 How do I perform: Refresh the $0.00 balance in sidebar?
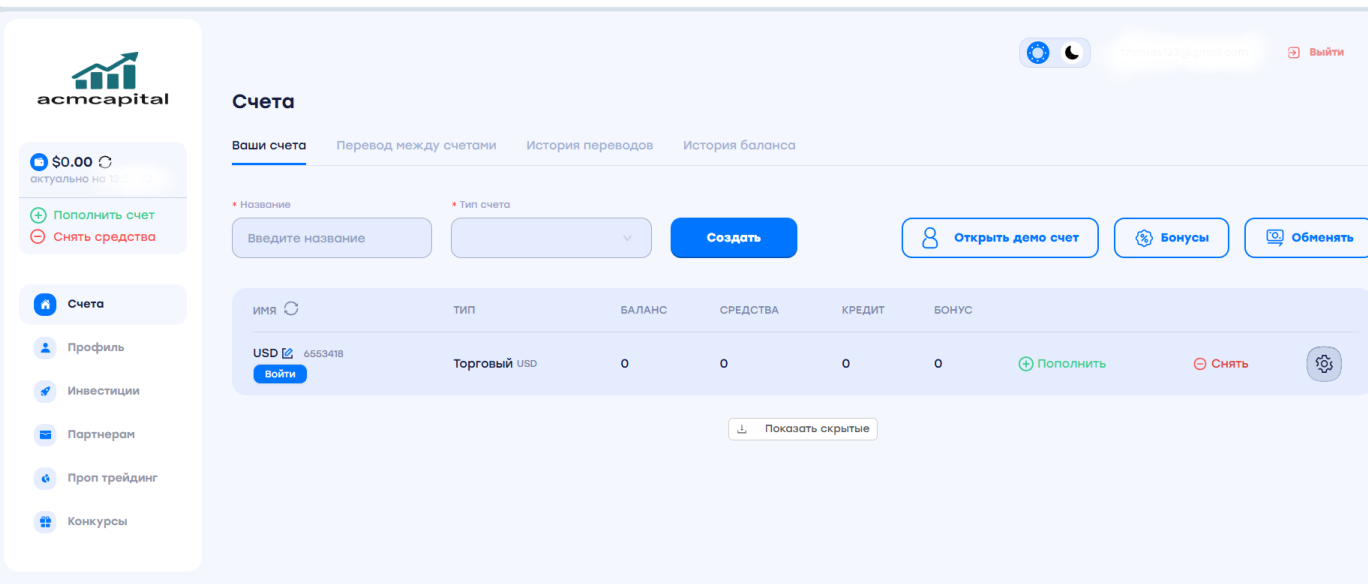(105, 162)
